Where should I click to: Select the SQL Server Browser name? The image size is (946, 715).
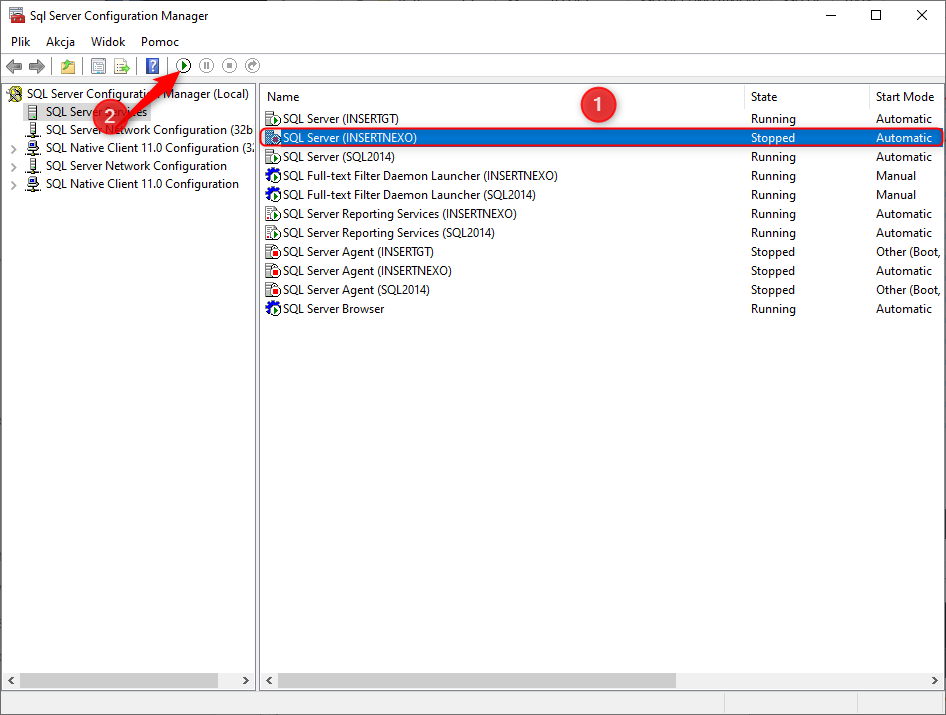[x=334, y=309]
